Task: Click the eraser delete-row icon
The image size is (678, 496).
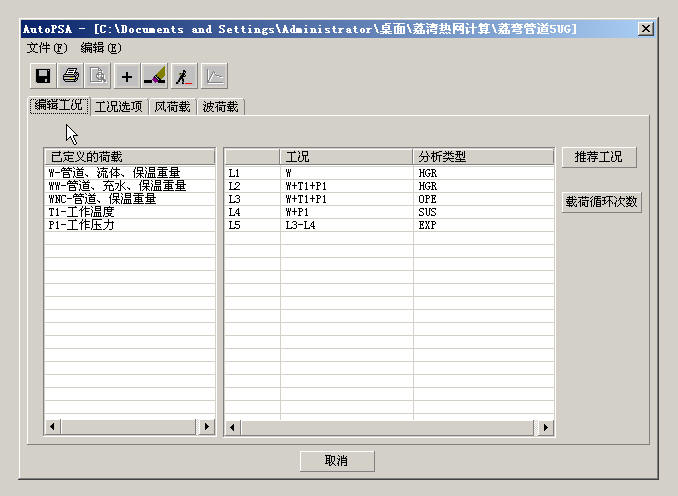Action: click(x=155, y=76)
